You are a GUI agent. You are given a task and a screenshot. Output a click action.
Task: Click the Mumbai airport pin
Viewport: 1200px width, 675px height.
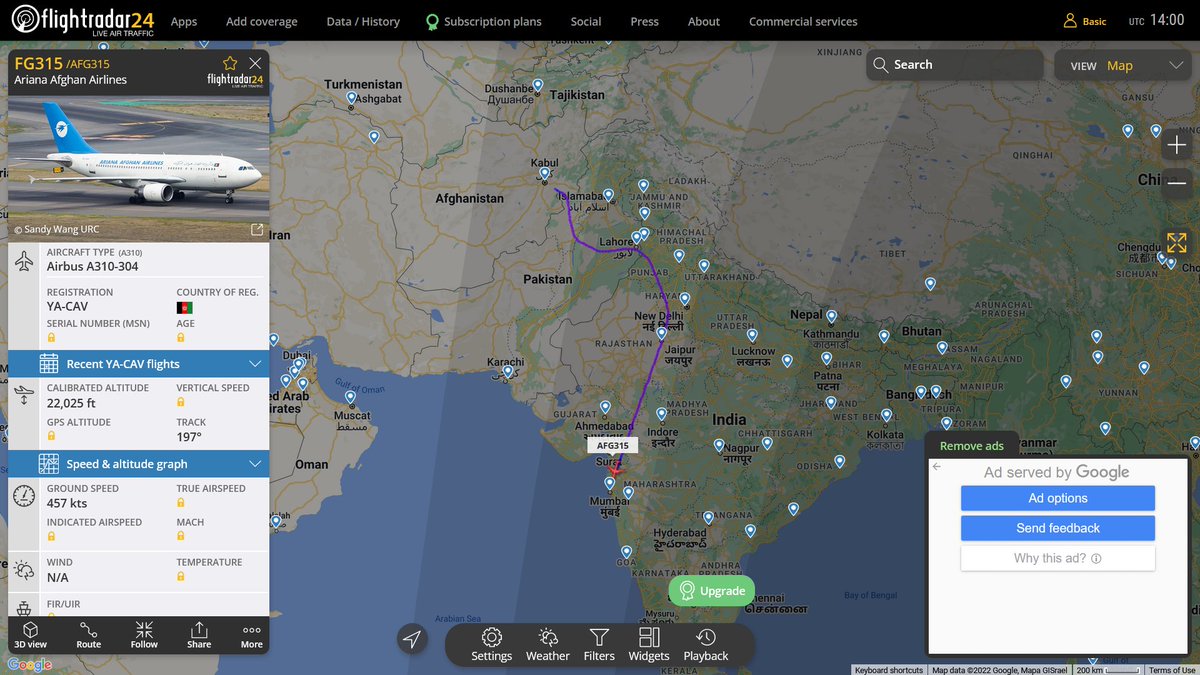(x=609, y=485)
